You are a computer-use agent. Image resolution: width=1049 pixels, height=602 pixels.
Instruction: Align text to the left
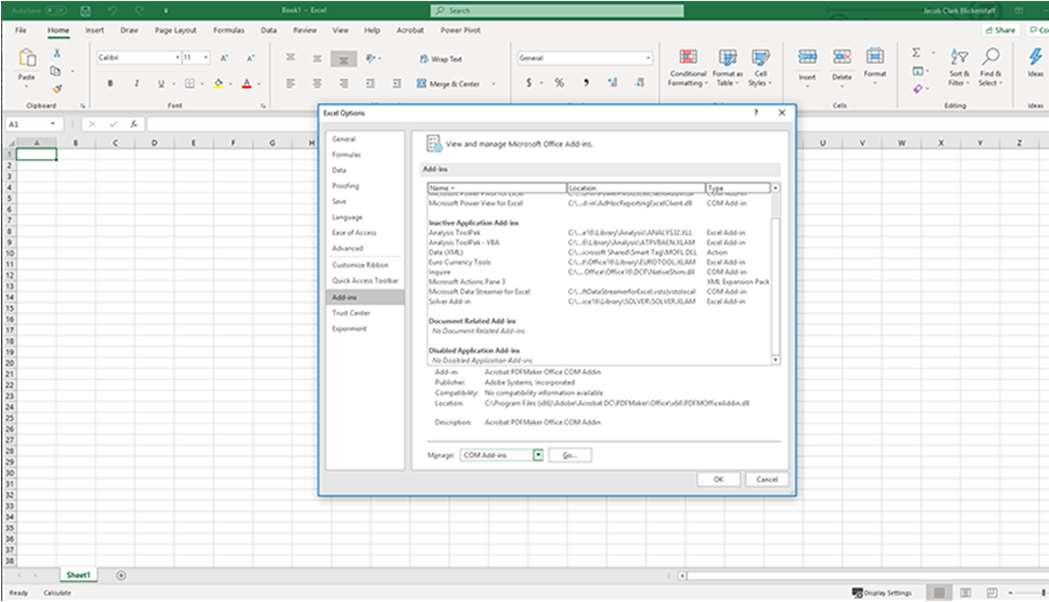click(290, 84)
